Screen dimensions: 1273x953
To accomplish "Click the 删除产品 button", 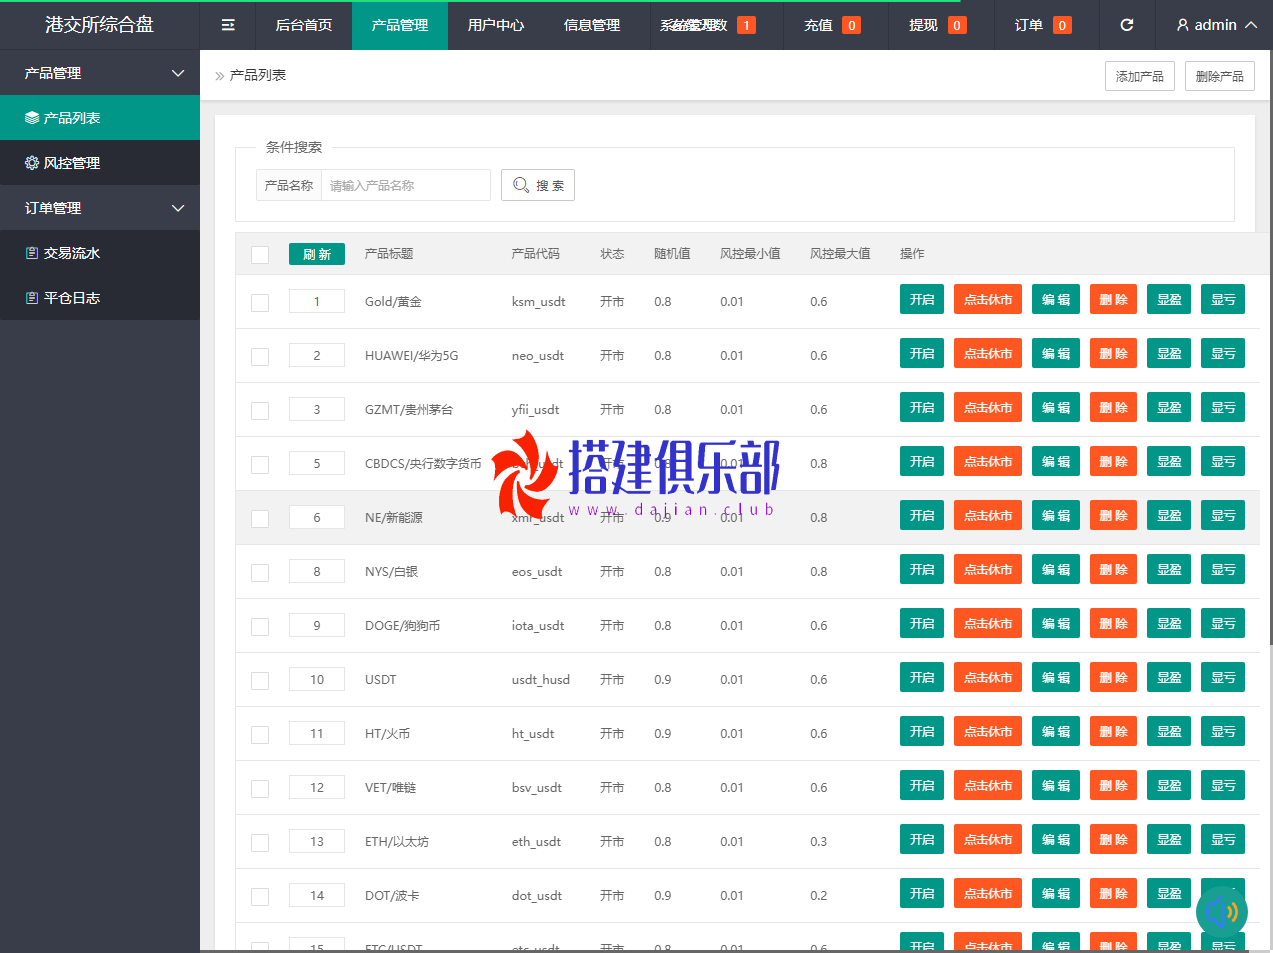I will pos(1220,76).
